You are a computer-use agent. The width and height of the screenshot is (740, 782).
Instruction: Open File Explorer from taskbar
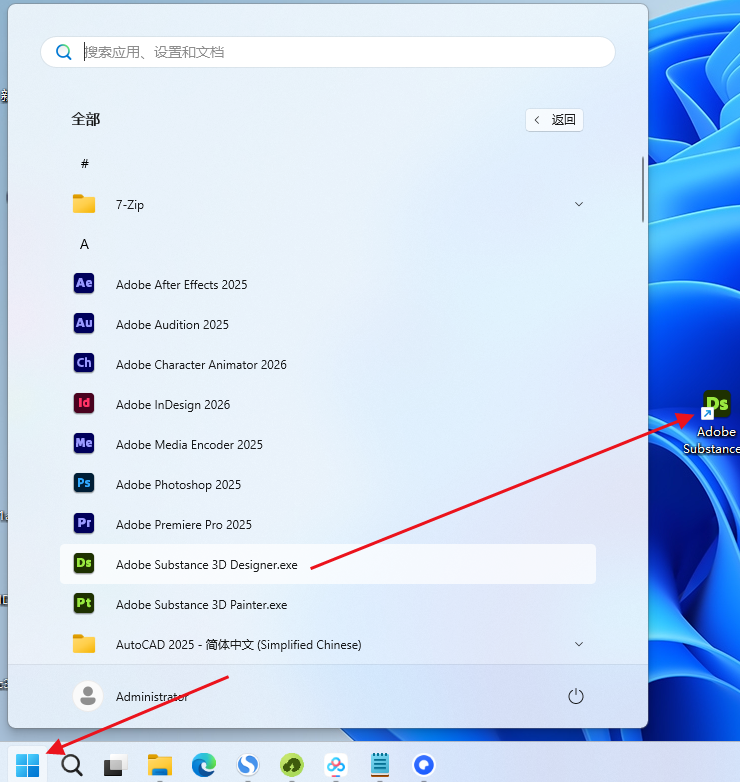160,765
